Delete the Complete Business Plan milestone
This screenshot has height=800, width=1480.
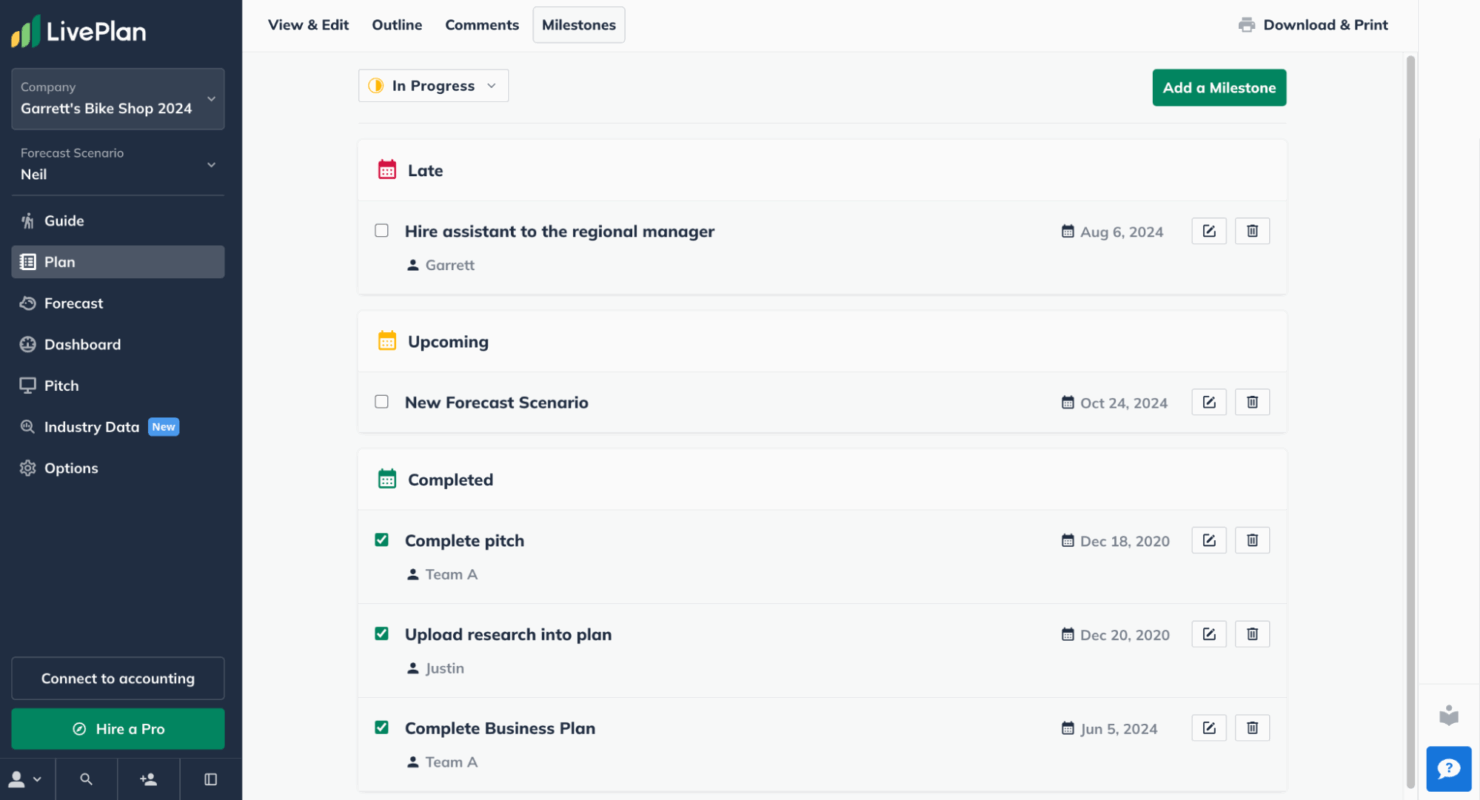pos(1252,728)
